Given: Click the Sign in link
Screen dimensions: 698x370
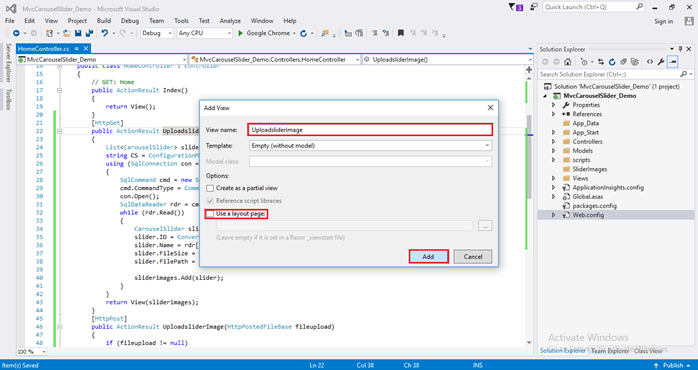Looking at the screenshot, I should coord(664,21).
